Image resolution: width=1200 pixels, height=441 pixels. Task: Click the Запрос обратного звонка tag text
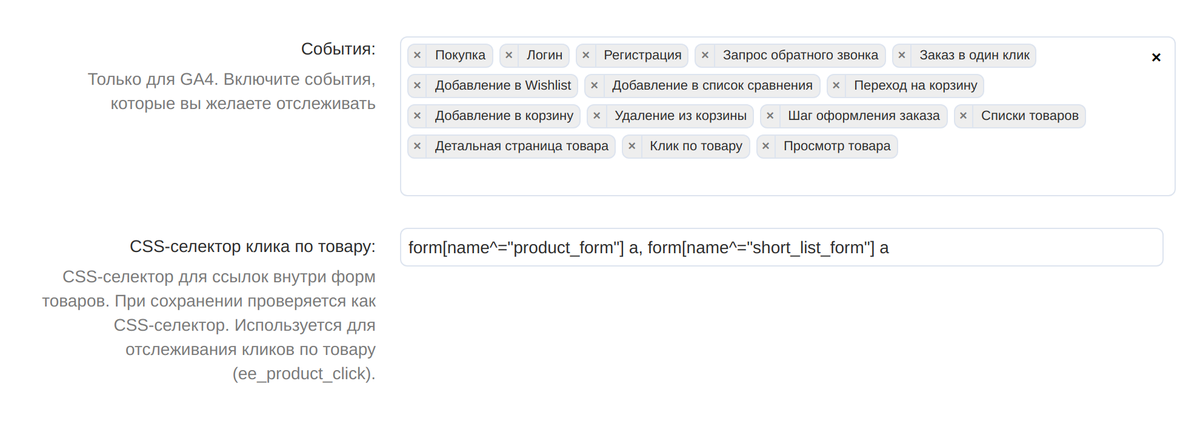[800, 55]
